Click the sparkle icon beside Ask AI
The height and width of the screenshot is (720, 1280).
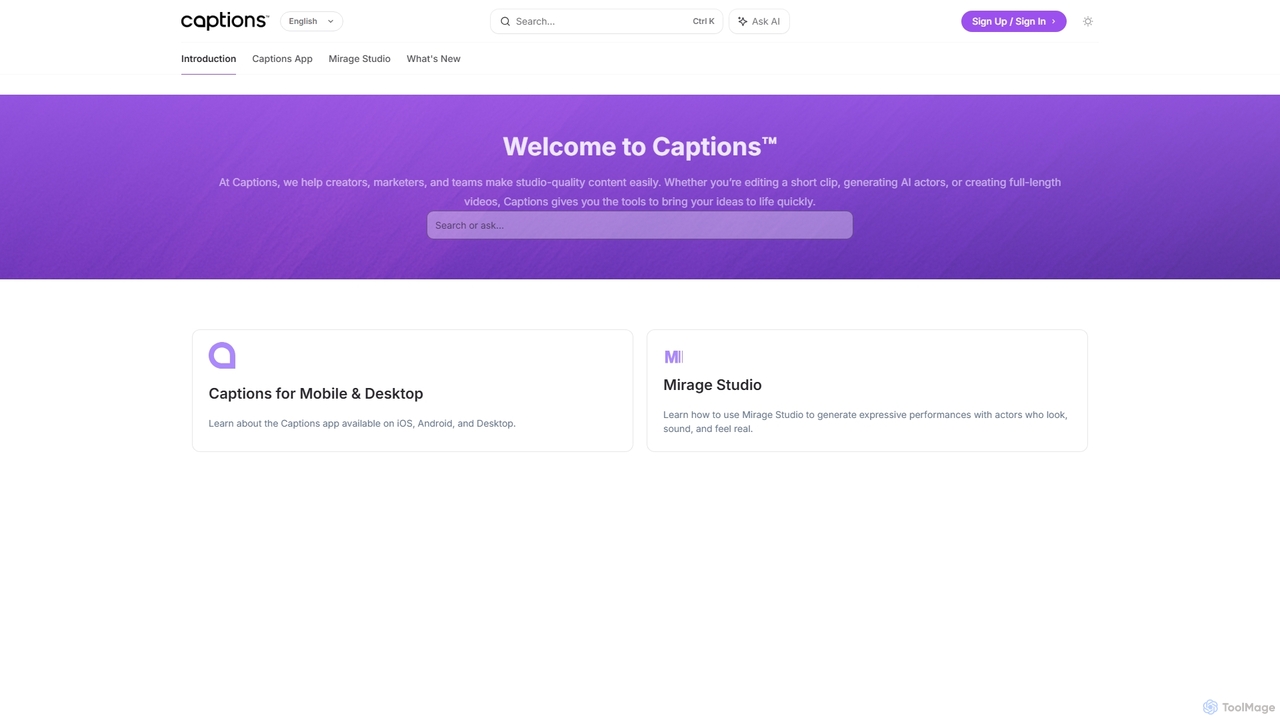click(x=742, y=21)
